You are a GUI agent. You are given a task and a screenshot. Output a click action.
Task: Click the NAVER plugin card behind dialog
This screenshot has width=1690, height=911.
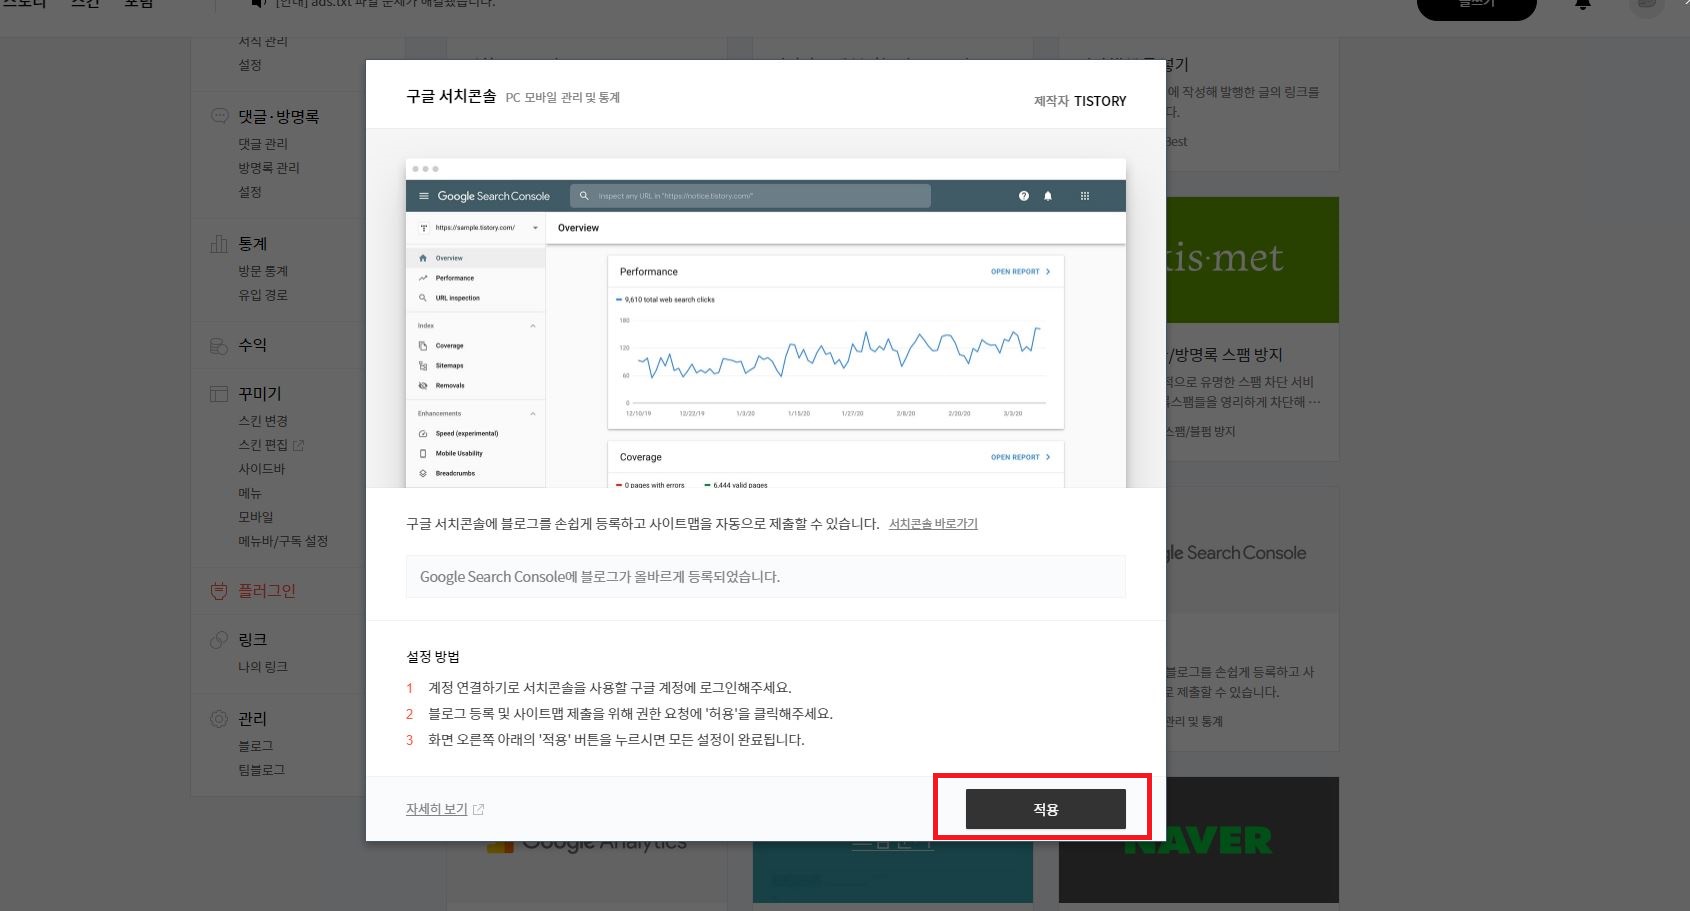[x=1198, y=840]
